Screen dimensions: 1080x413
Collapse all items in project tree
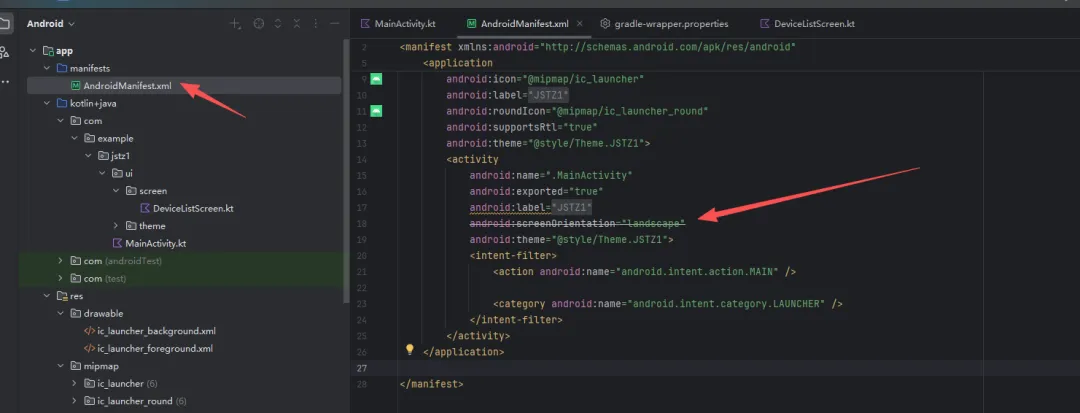point(297,24)
